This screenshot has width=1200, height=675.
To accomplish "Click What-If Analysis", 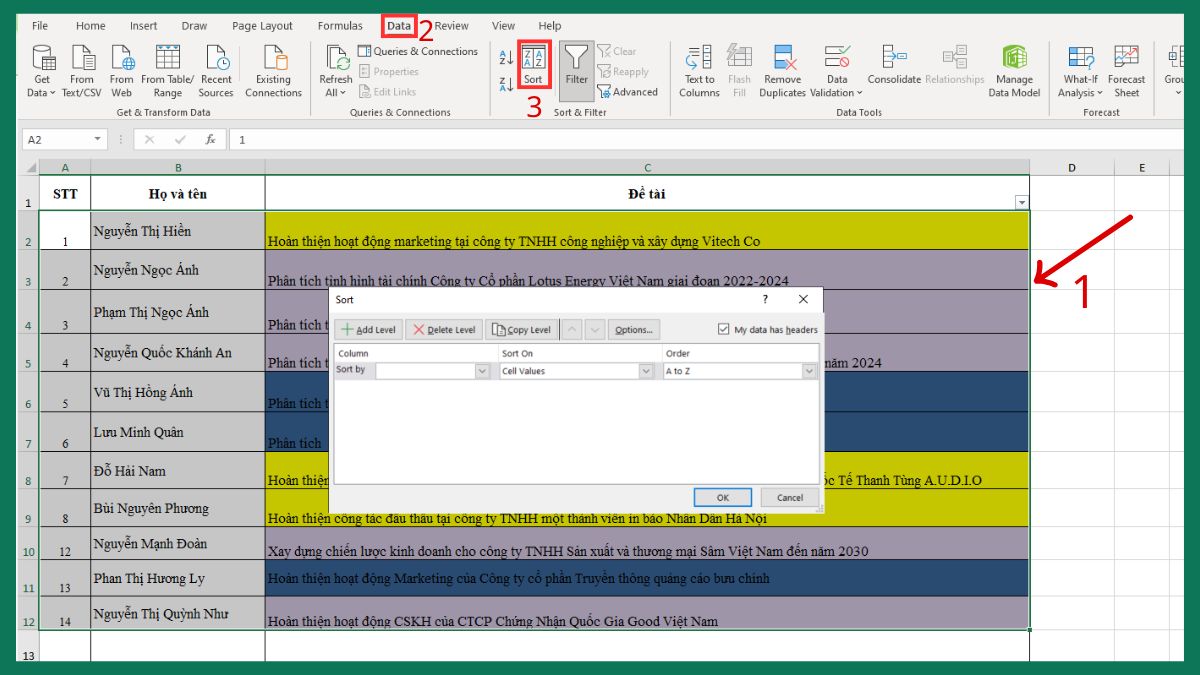I will tap(1080, 70).
